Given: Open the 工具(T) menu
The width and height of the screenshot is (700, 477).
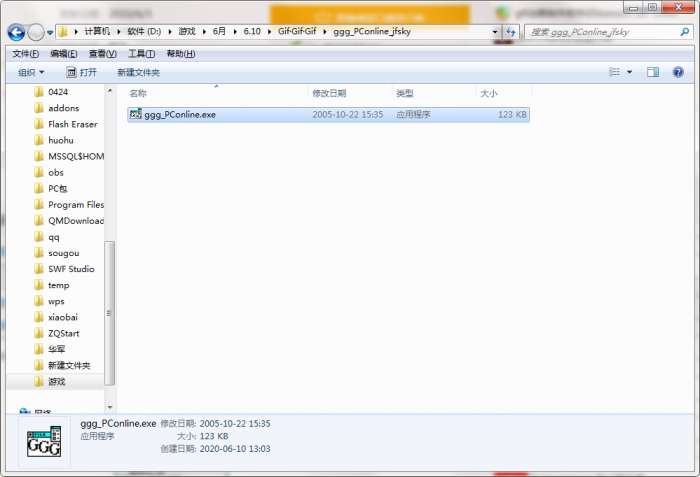Looking at the screenshot, I should [142, 54].
